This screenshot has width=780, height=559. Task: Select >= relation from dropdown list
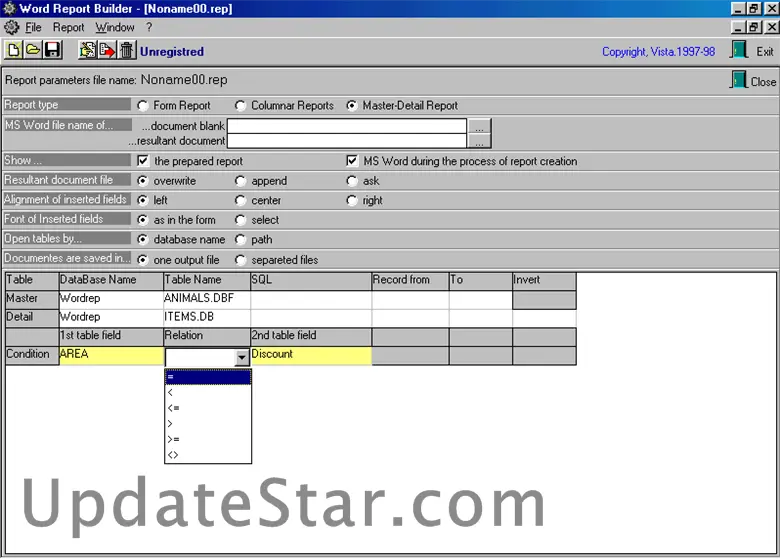pyautogui.click(x=208, y=439)
